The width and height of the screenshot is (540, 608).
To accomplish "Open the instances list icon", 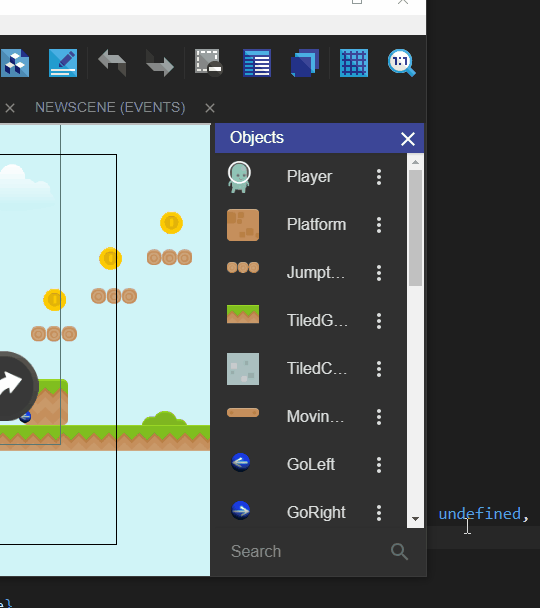I will pyautogui.click(x=257, y=63).
